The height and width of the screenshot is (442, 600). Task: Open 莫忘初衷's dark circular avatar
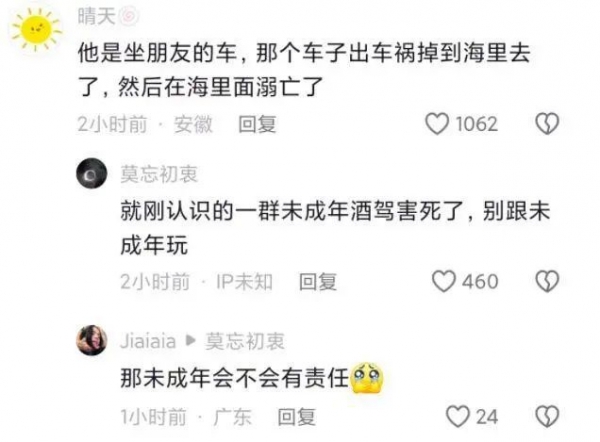click(91, 173)
